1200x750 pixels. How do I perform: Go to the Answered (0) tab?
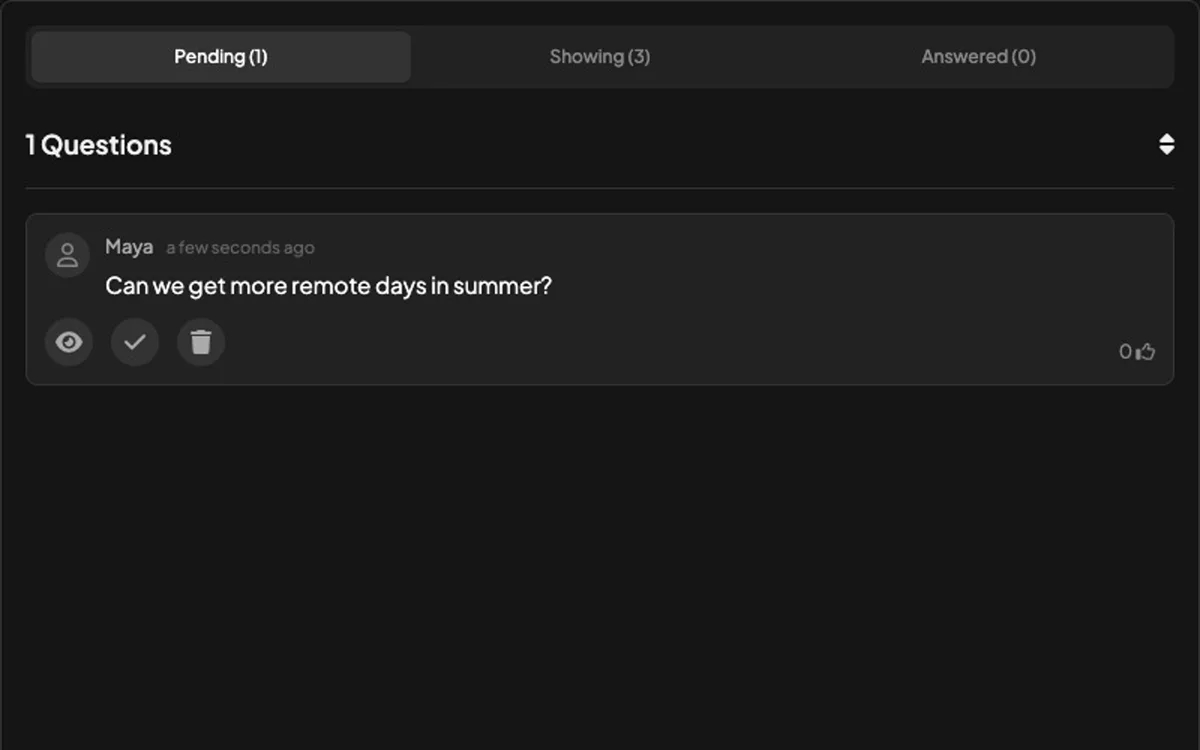[x=978, y=57]
